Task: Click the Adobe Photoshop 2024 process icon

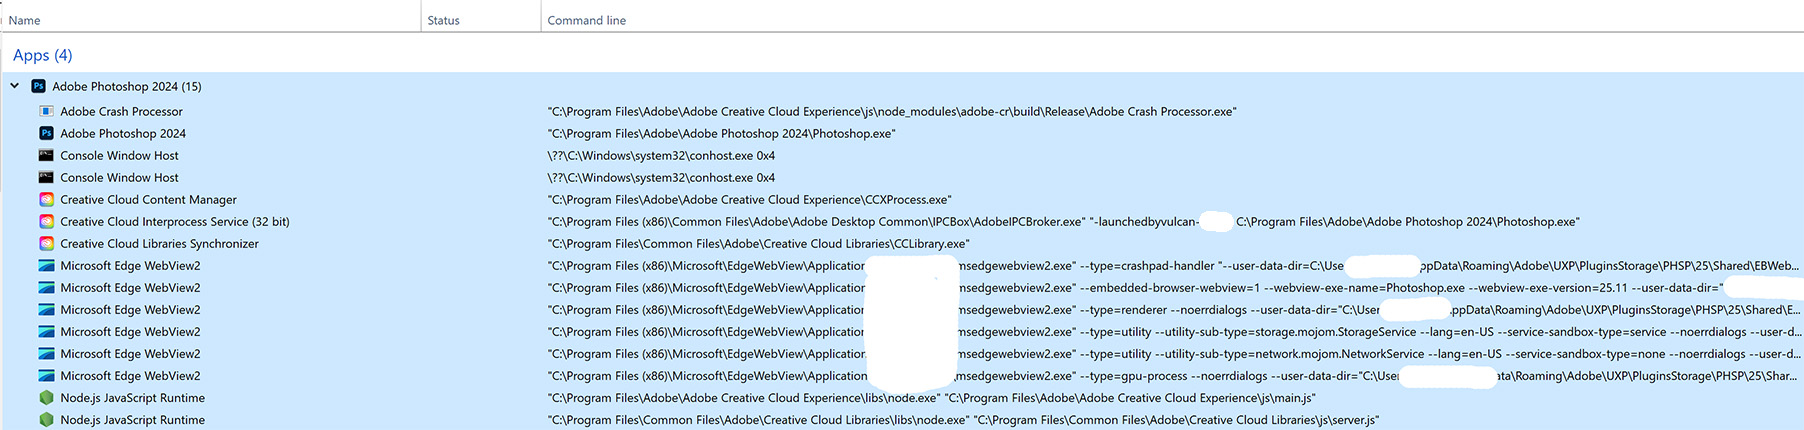Action: [x=46, y=133]
